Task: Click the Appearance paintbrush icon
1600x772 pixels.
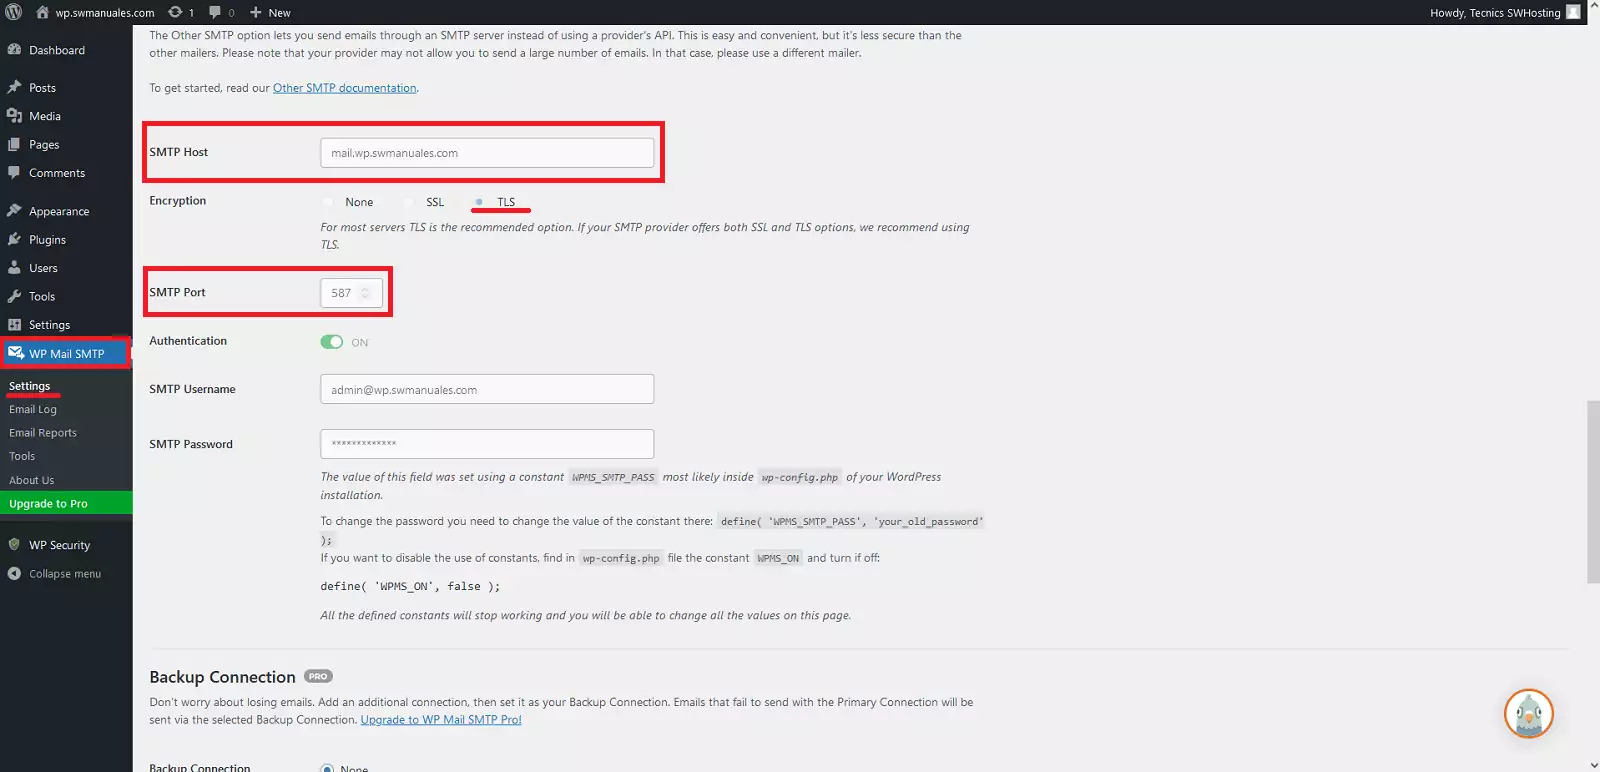Action: tap(14, 211)
